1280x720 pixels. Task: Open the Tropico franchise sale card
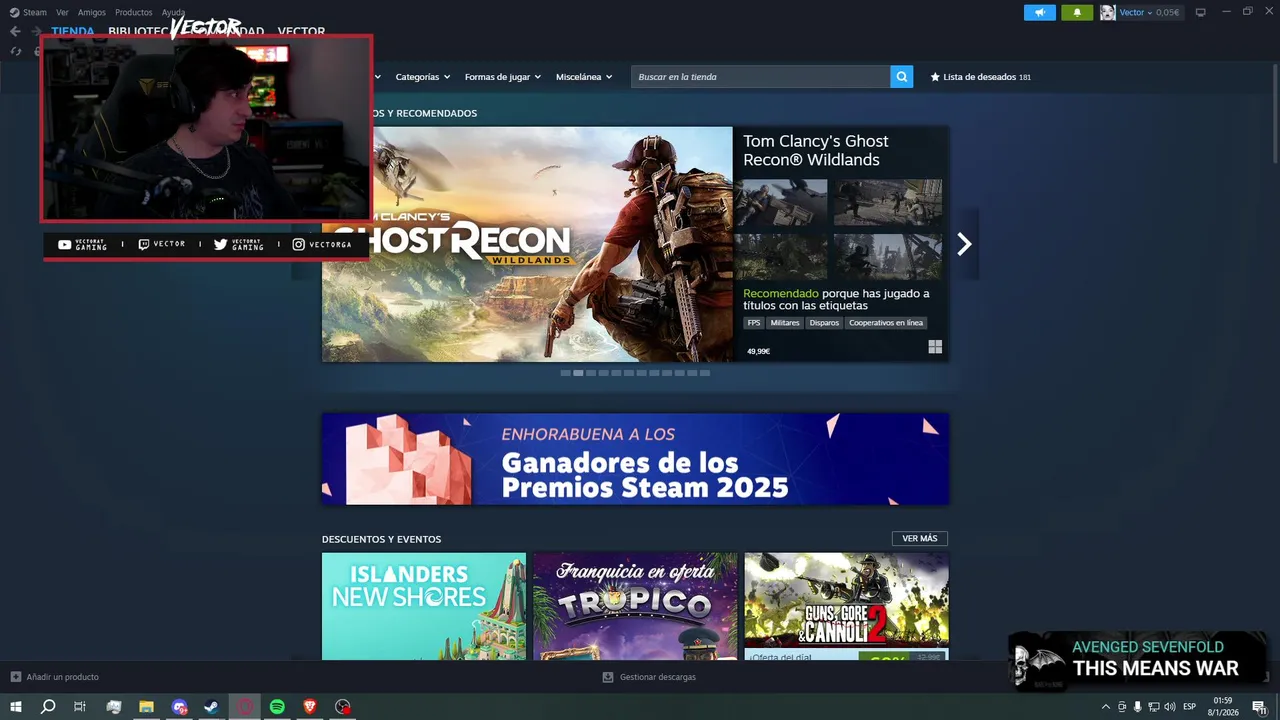tap(635, 606)
